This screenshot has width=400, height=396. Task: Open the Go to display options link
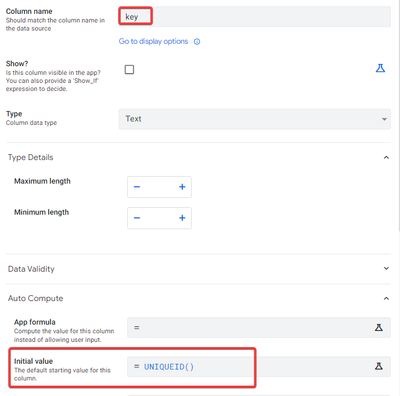click(x=153, y=41)
